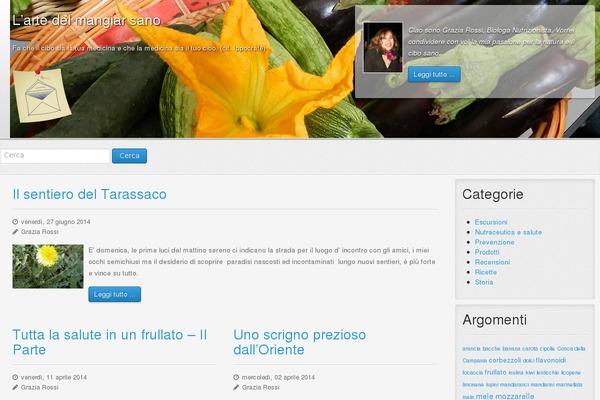Open the Prevenzione category
This screenshot has width=600, height=400.
pyautogui.click(x=494, y=242)
